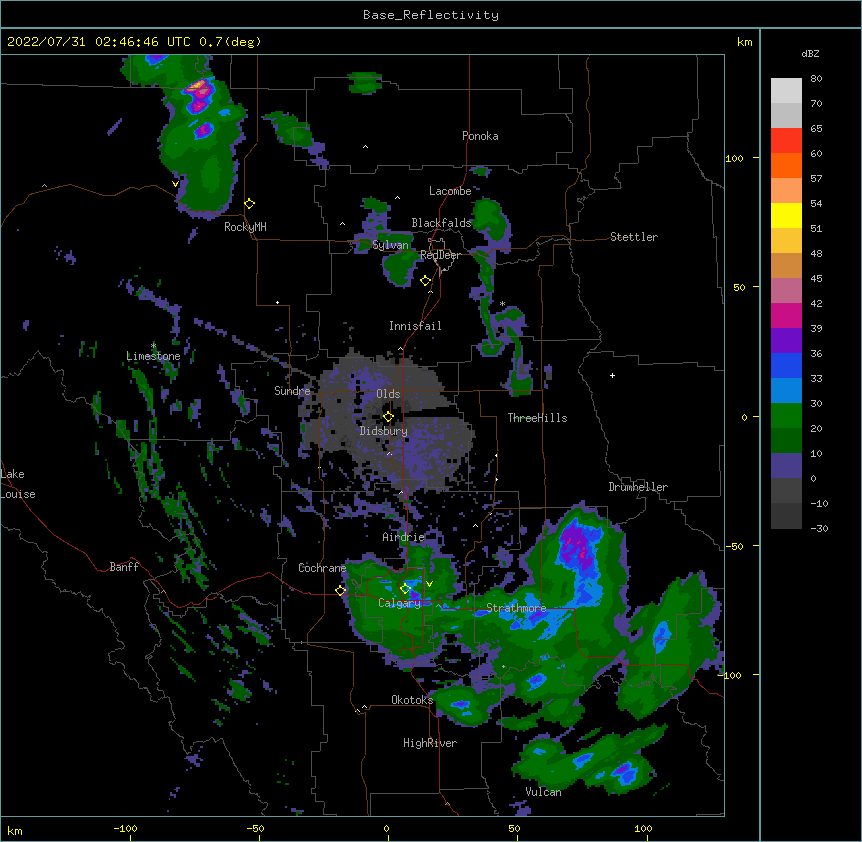Click the yellow diamond marker below Cochrane label

[340, 590]
